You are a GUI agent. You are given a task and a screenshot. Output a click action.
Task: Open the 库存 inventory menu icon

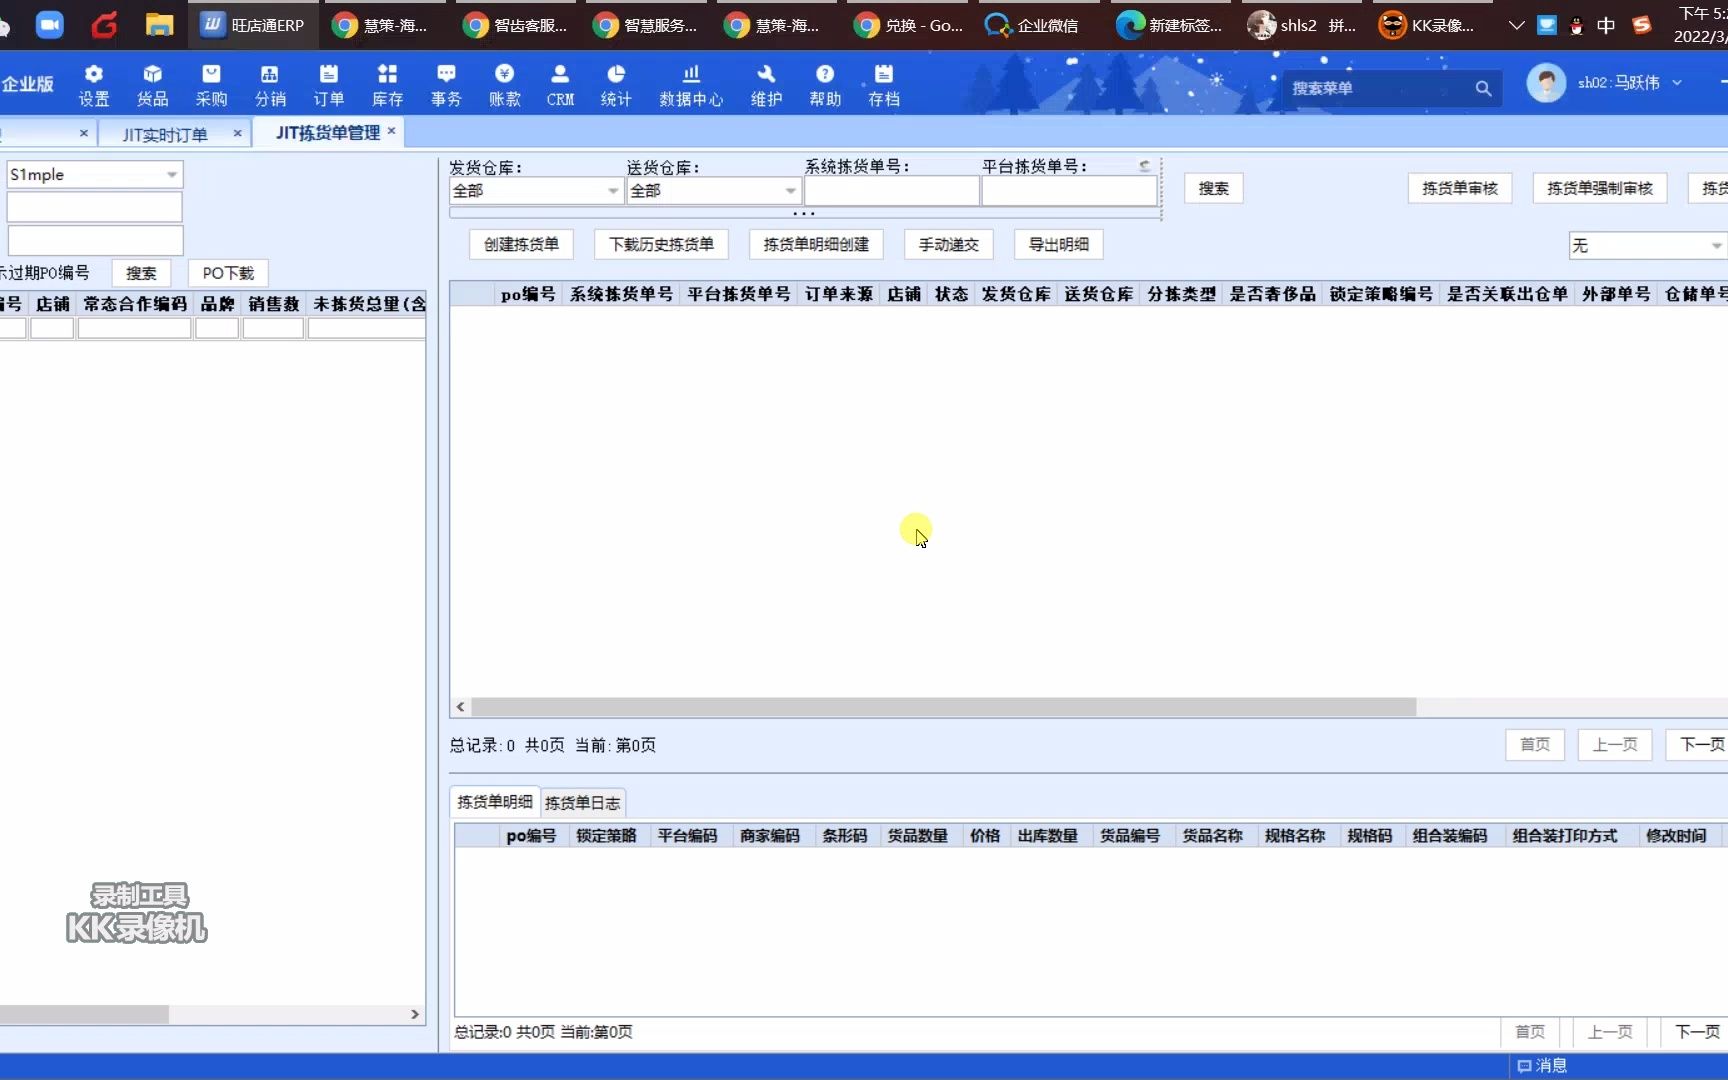click(387, 85)
